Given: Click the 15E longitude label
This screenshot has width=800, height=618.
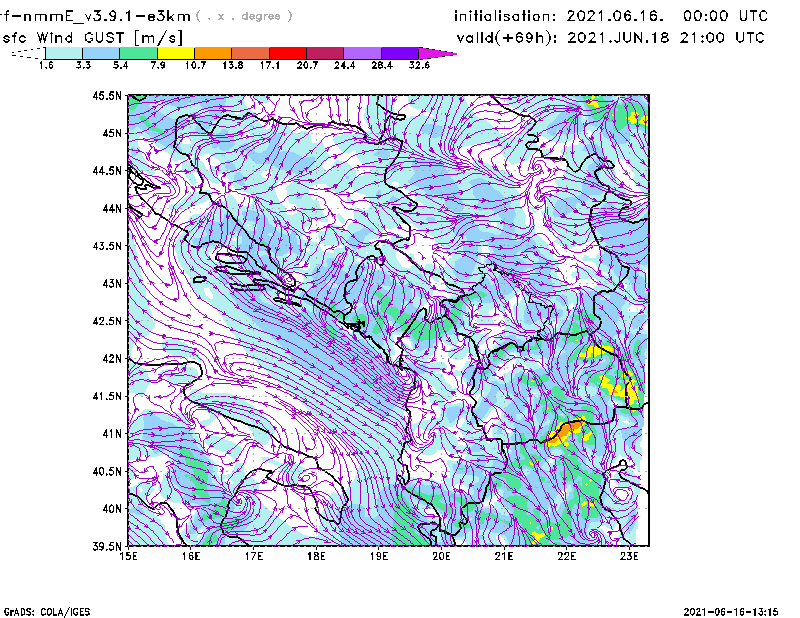Looking at the screenshot, I should [x=128, y=556].
